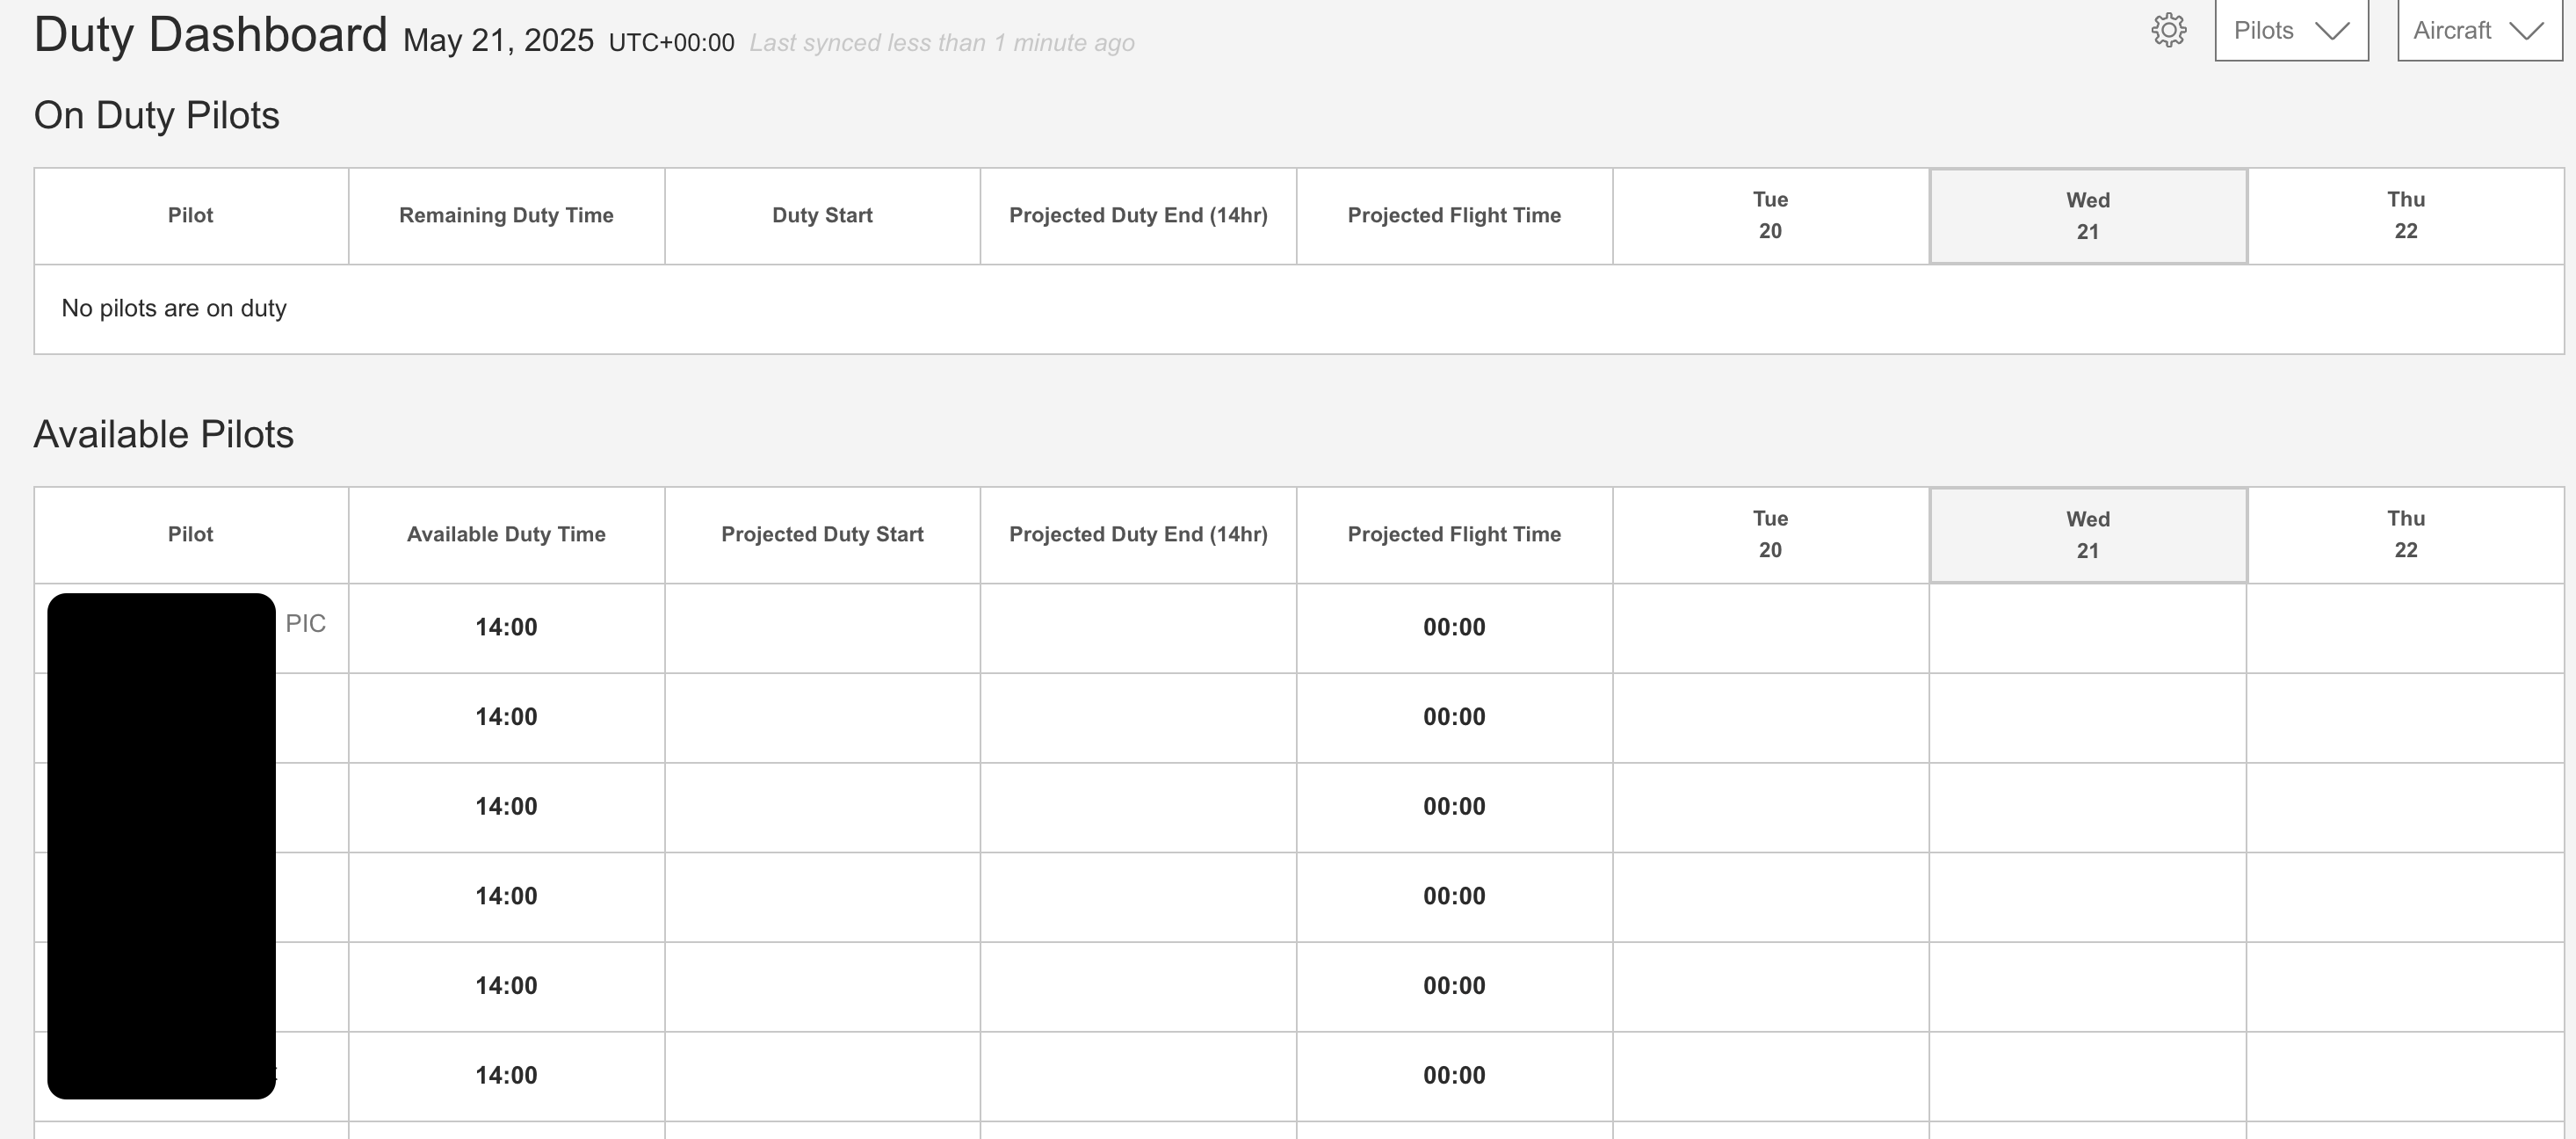2576x1139 pixels.
Task: Click Projected Duty End header in On Duty Pilots
Action: pyautogui.click(x=1138, y=215)
